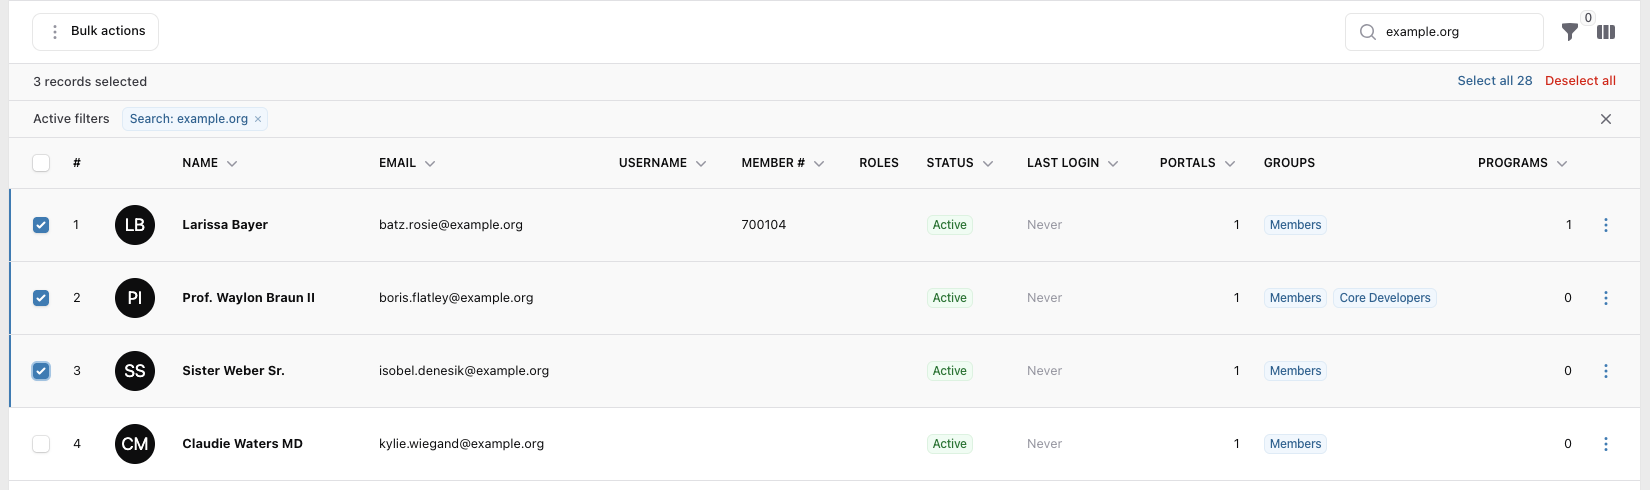Click Members tag in Claudie Waters' row
Screen dimensions: 1650x490
(x=1295, y=444)
